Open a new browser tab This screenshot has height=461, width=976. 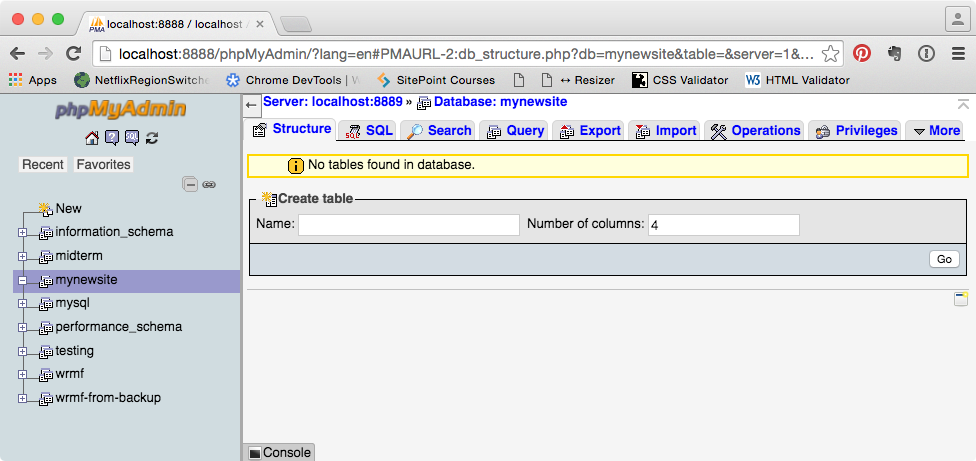pos(296,24)
